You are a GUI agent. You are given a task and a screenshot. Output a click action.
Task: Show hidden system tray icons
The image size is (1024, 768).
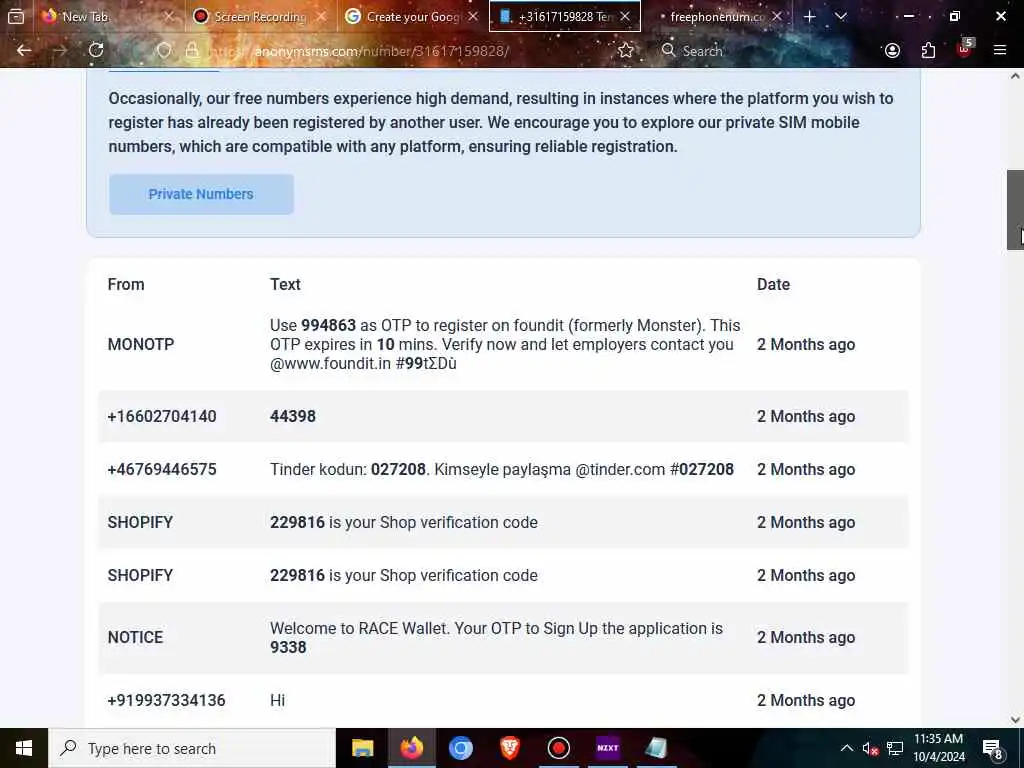click(x=846, y=748)
